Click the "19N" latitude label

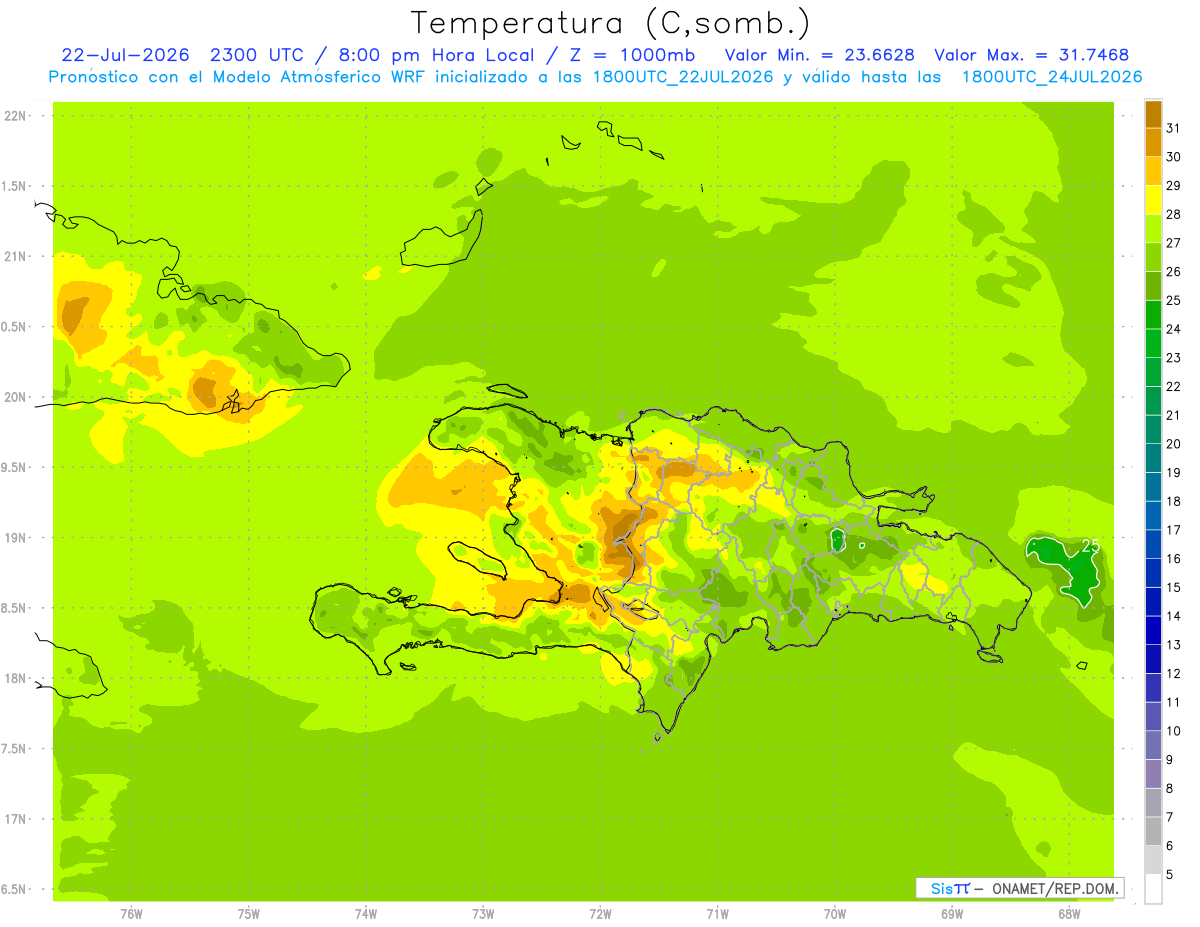[14, 538]
